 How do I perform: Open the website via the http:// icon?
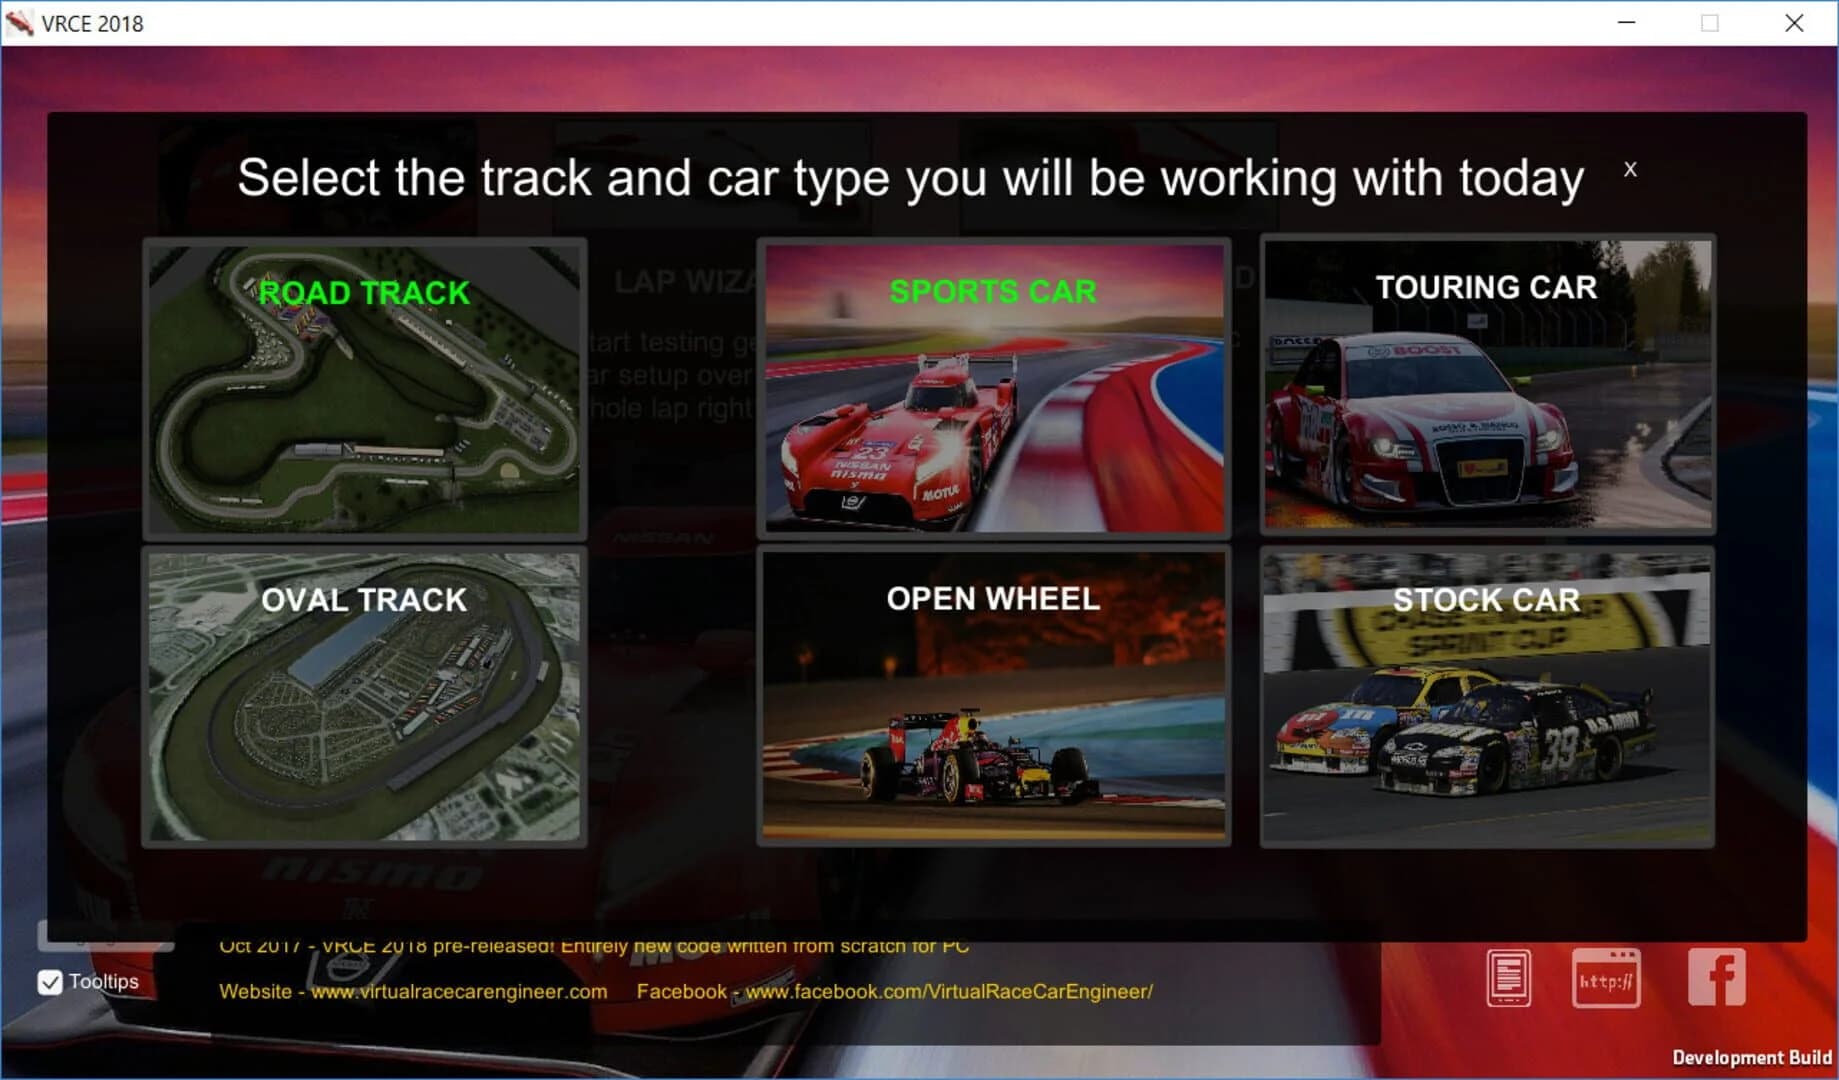[1608, 977]
